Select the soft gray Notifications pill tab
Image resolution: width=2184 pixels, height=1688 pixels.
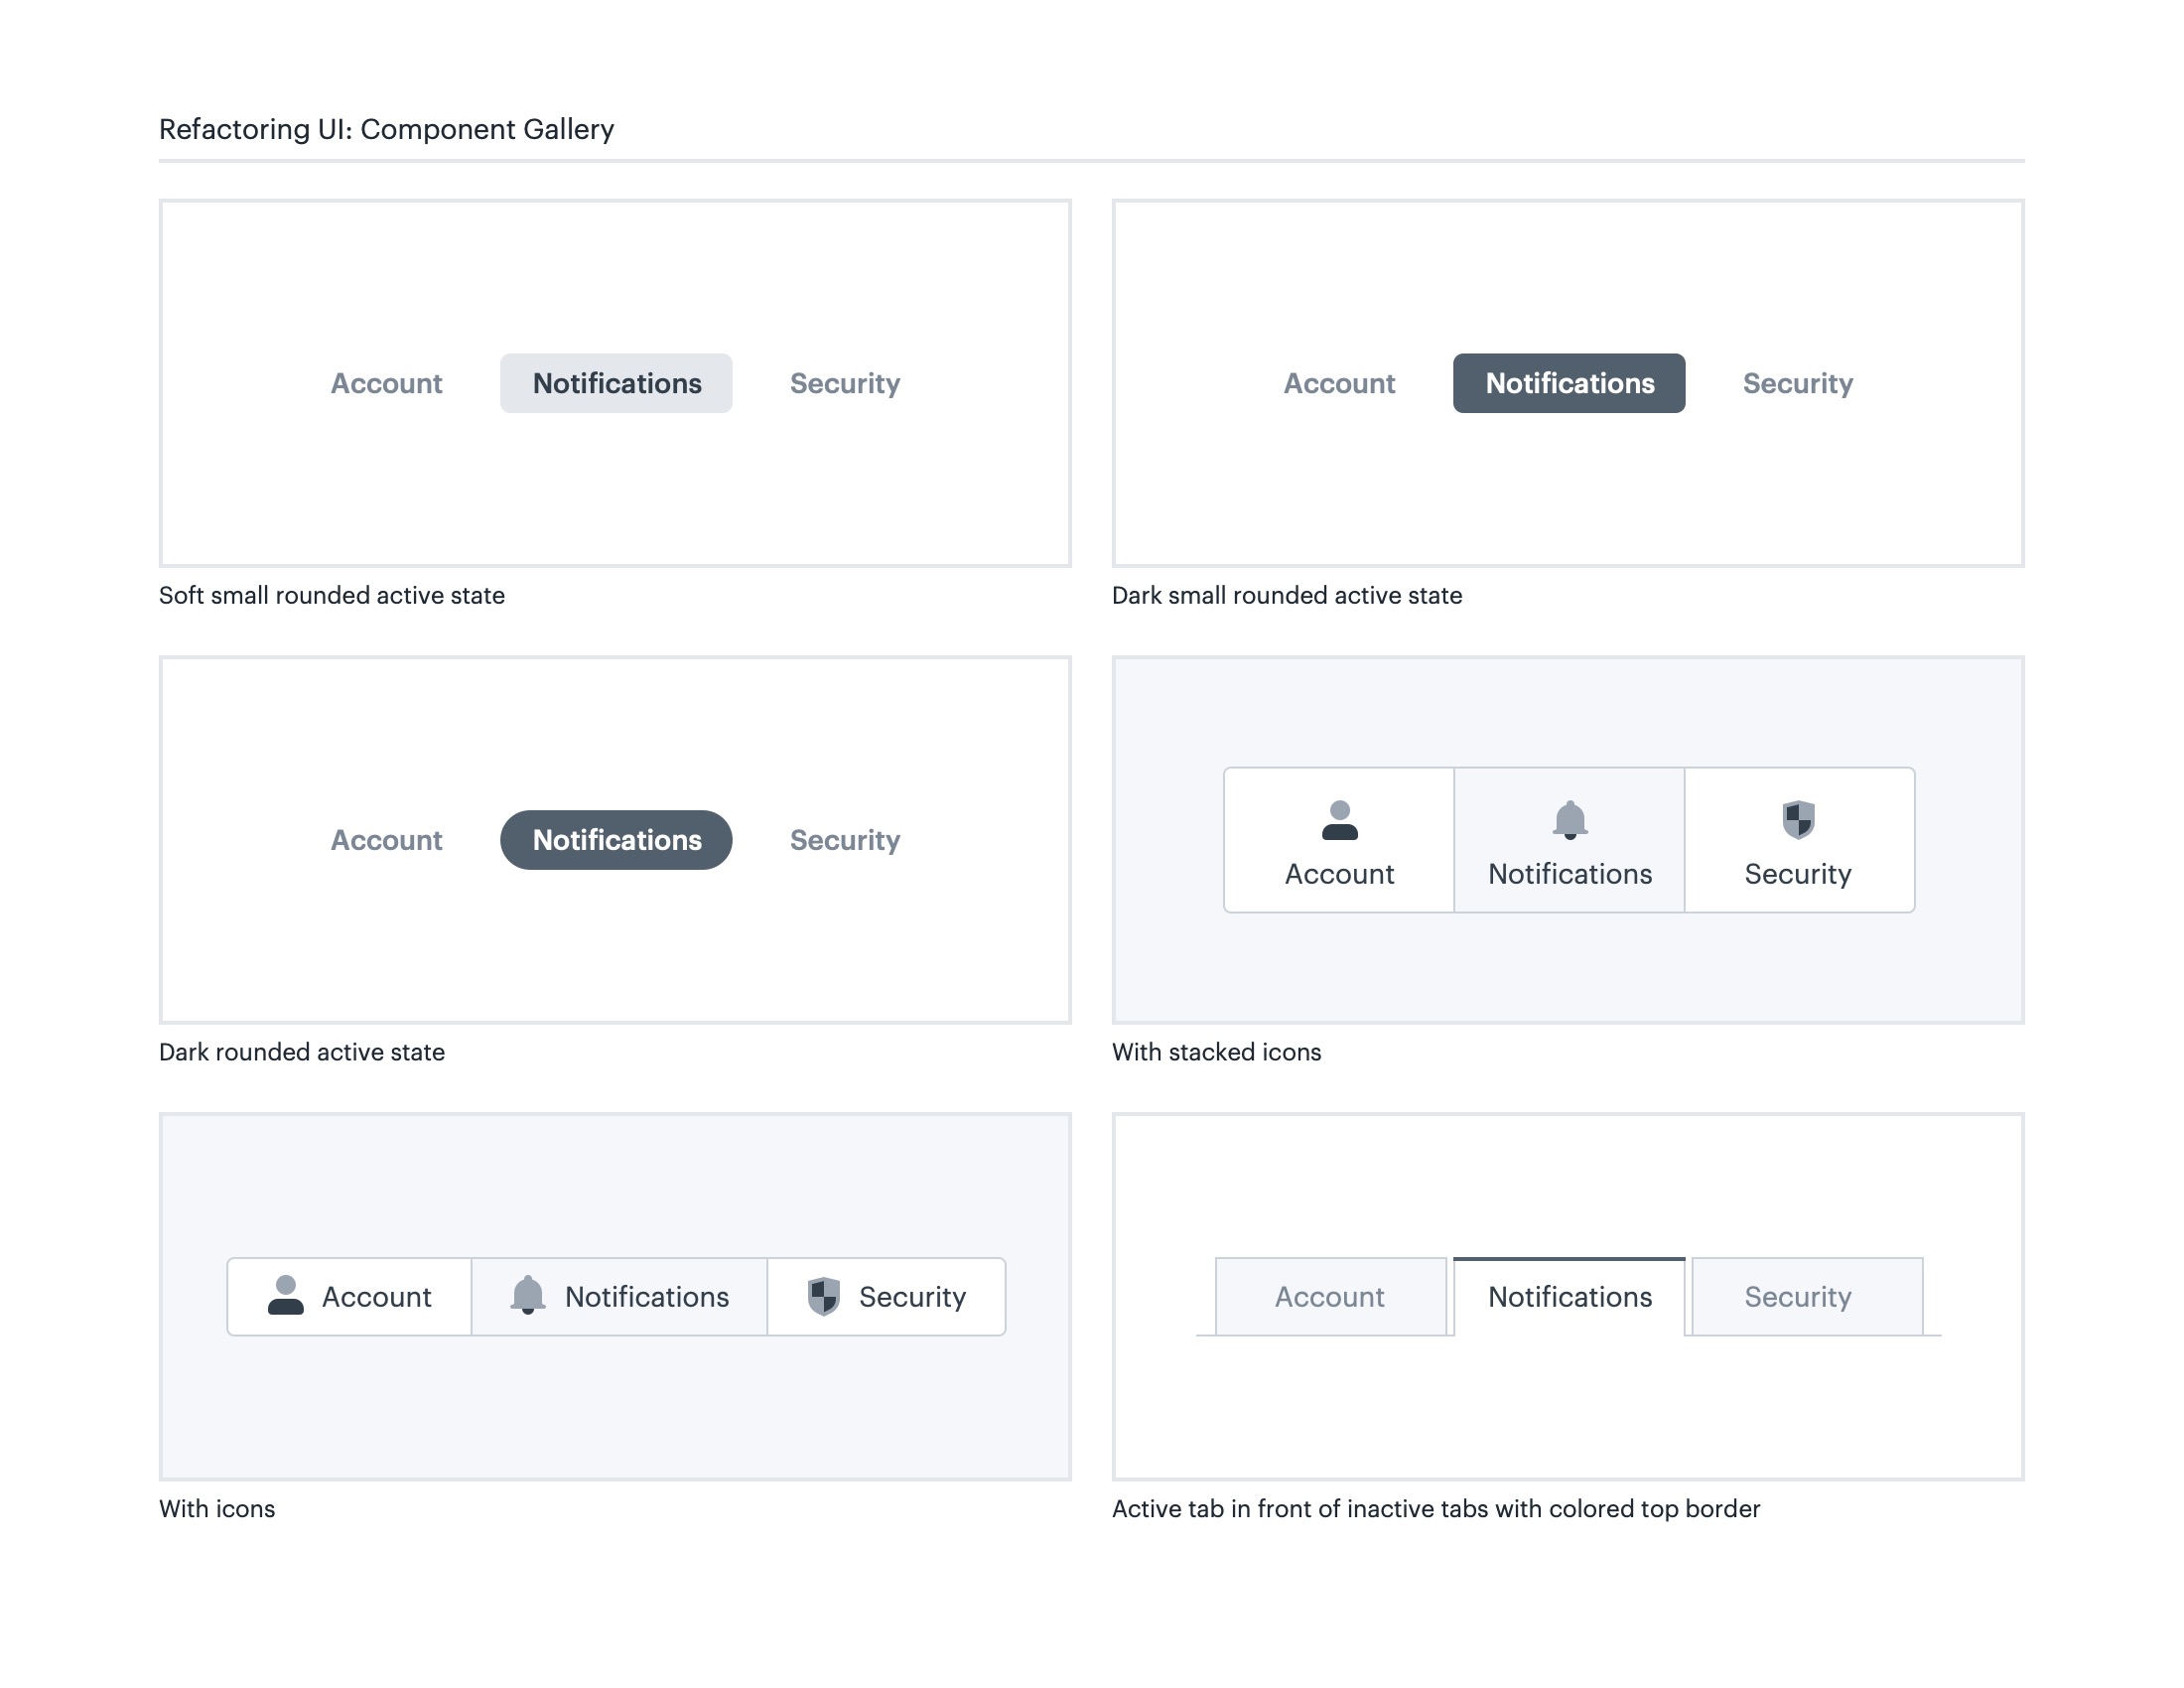click(x=616, y=383)
